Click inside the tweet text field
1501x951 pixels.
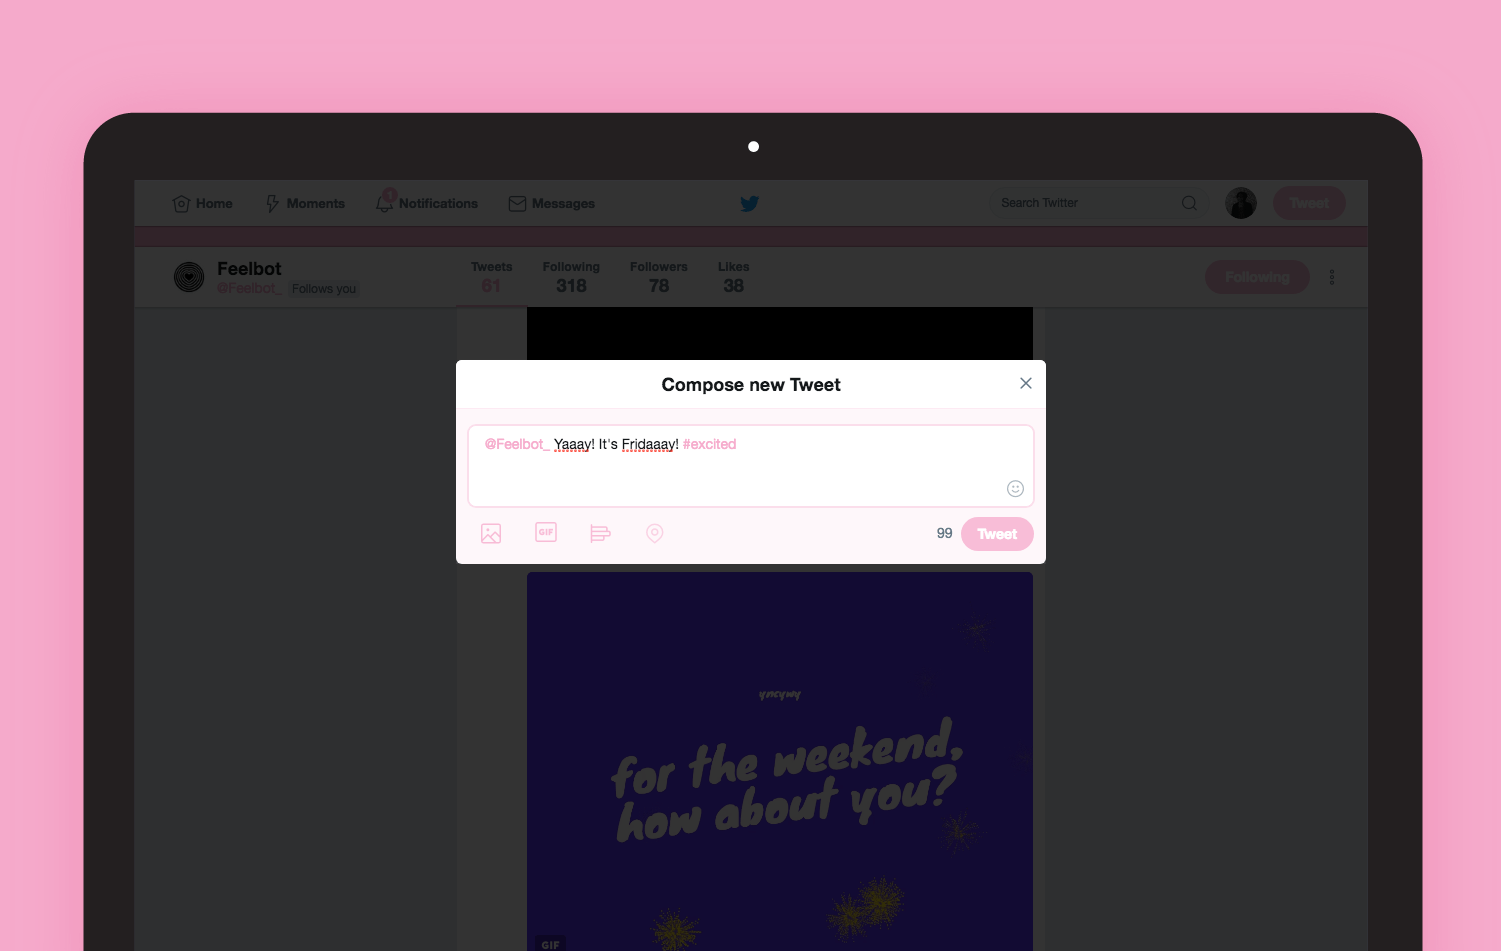(750, 470)
